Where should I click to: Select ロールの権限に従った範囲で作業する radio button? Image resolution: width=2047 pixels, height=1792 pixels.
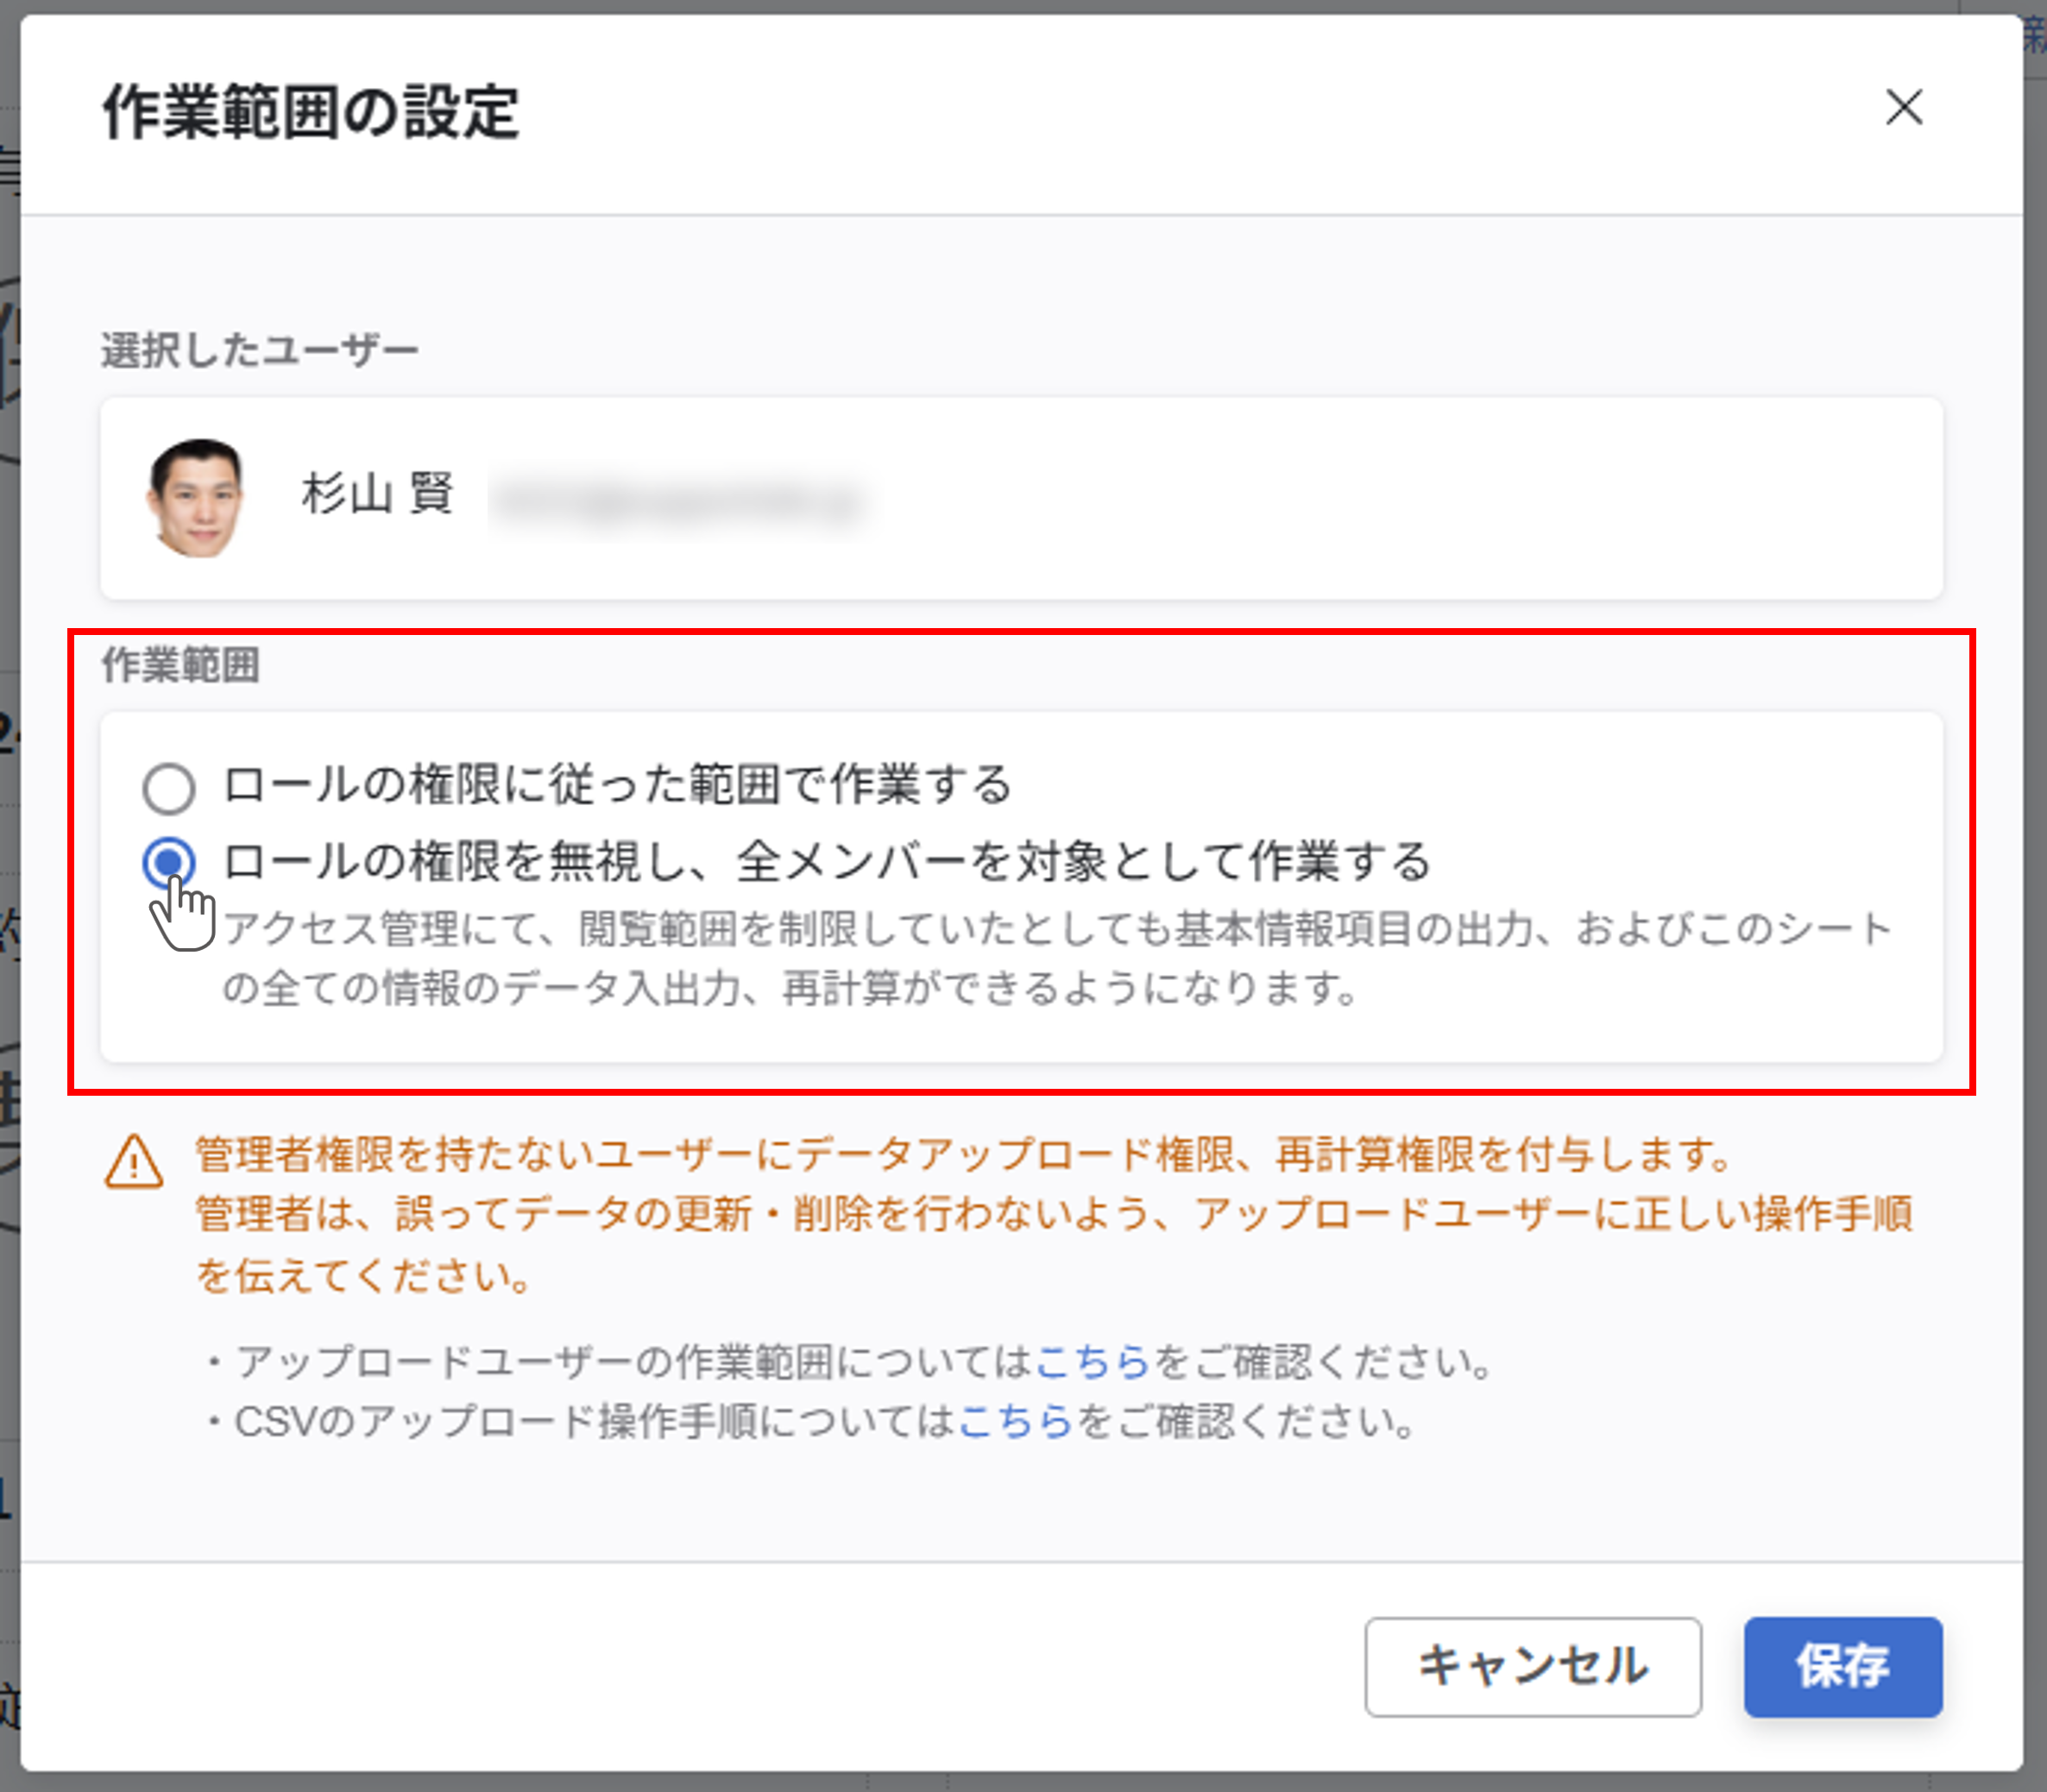pyautogui.click(x=168, y=788)
